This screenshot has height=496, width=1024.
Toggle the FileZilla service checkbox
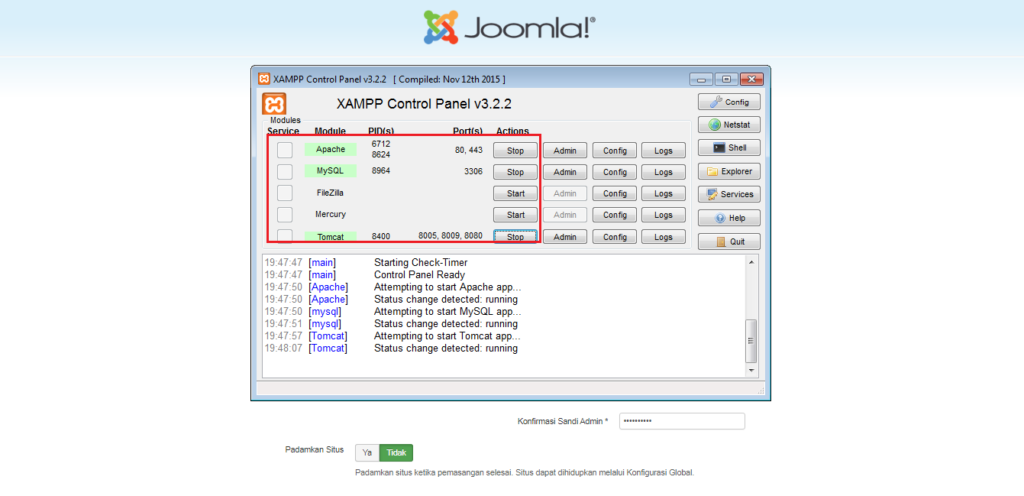[285, 193]
